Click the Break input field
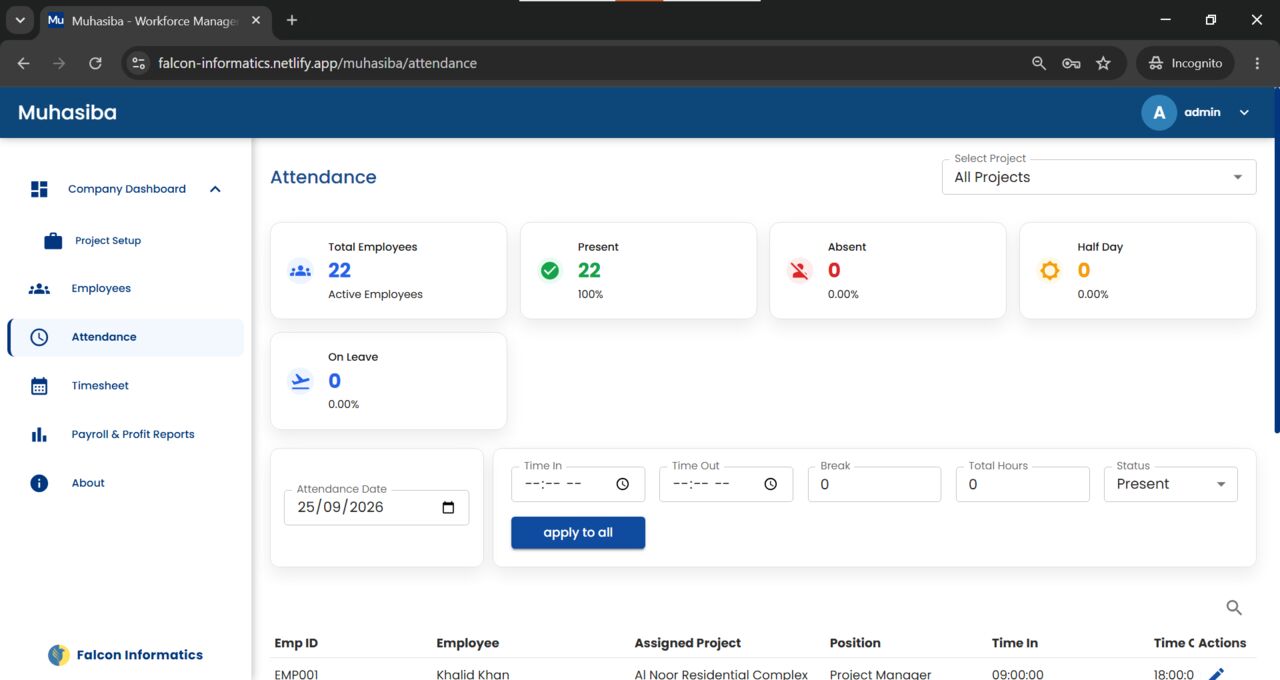The height and width of the screenshot is (680, 1280). 874,484
